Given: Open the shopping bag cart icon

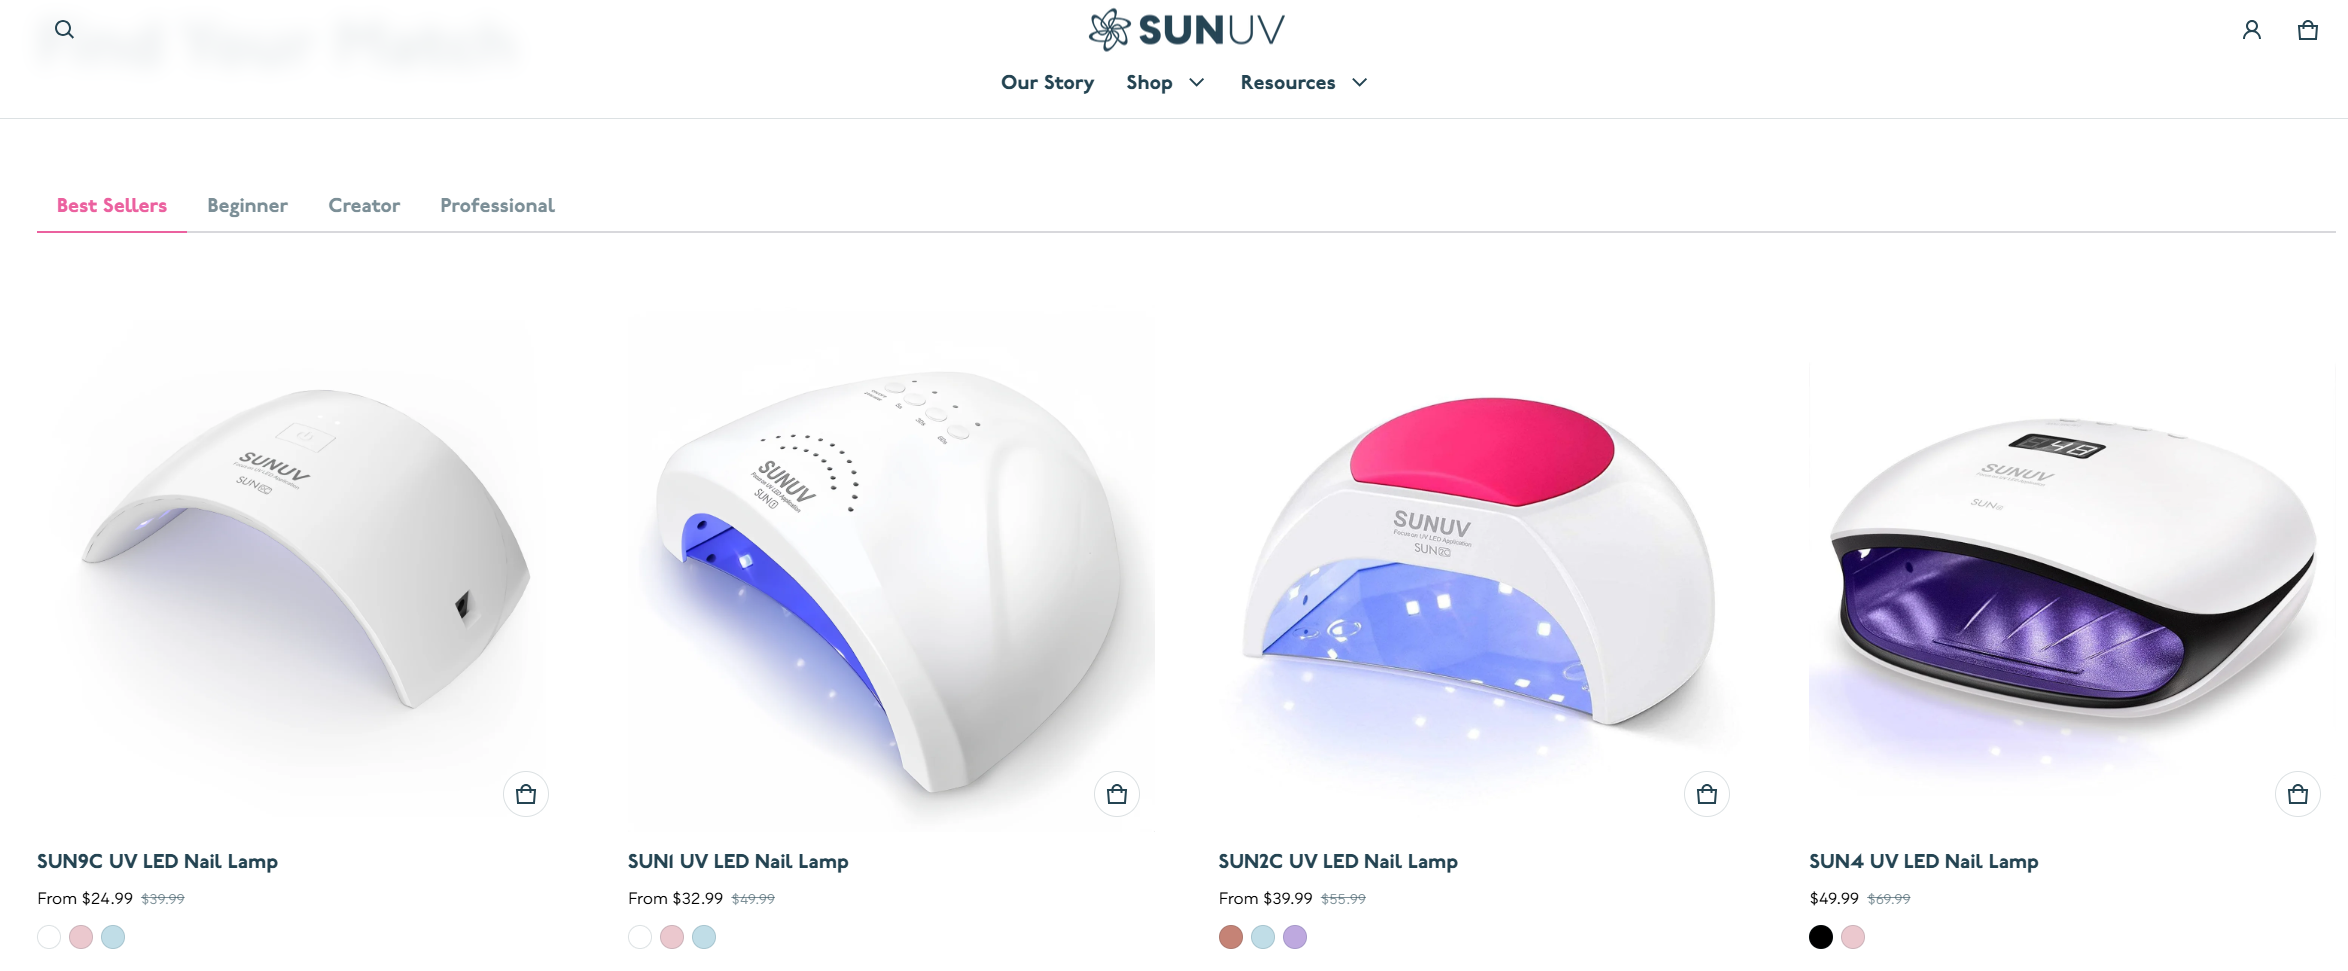Looking at the screenshot, I should pos(2308,30).
